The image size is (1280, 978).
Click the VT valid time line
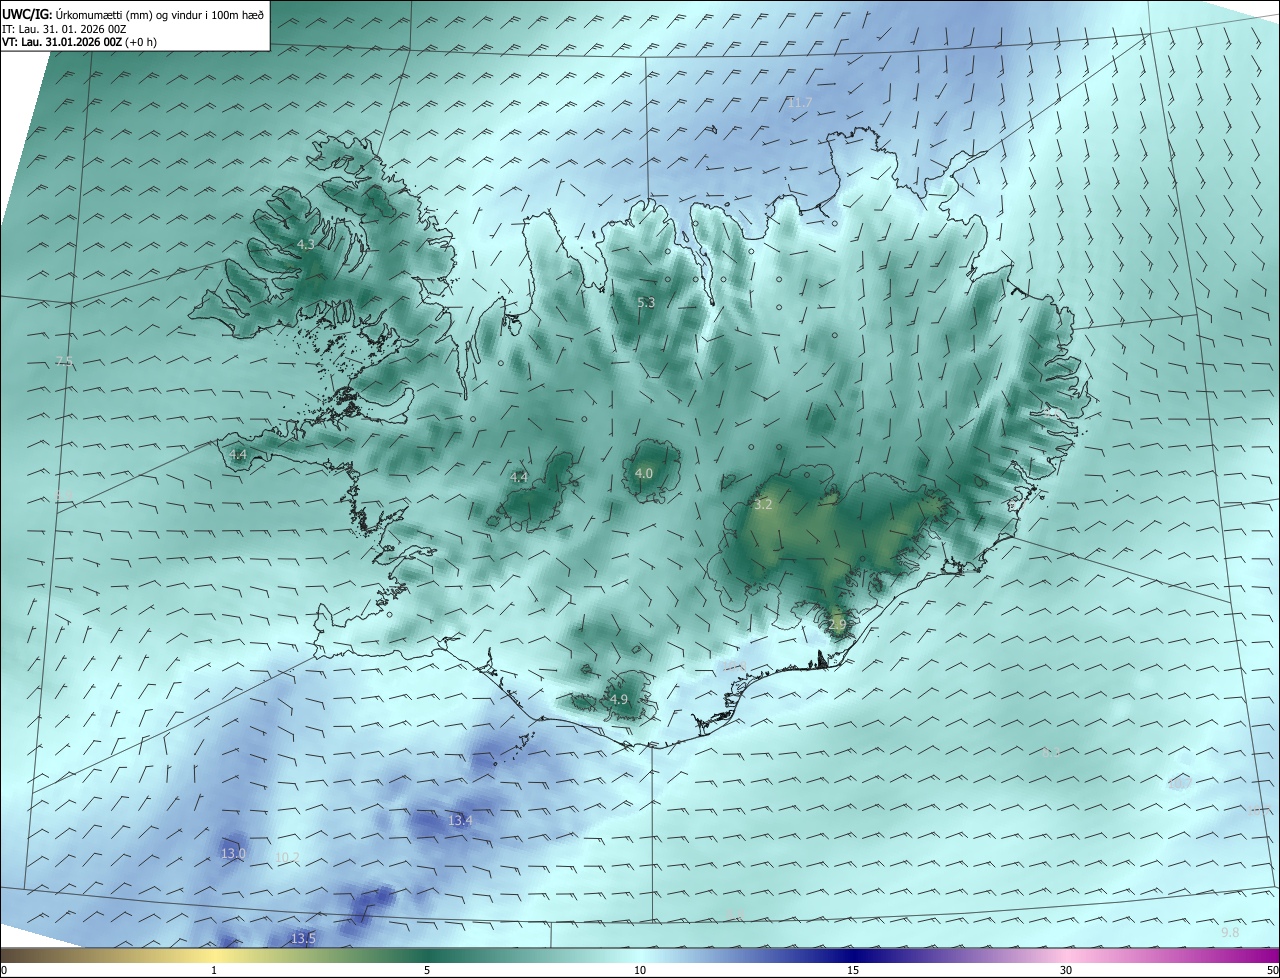[80, 42]
